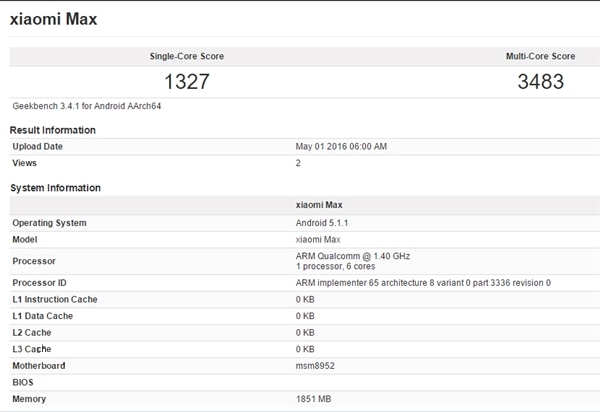
Task: Click the Model row label
Action: (25, 239)
